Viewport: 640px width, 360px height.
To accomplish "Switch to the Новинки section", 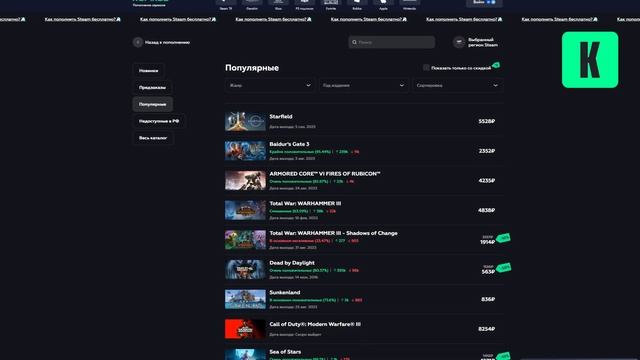I will click(x=148, y=71).
